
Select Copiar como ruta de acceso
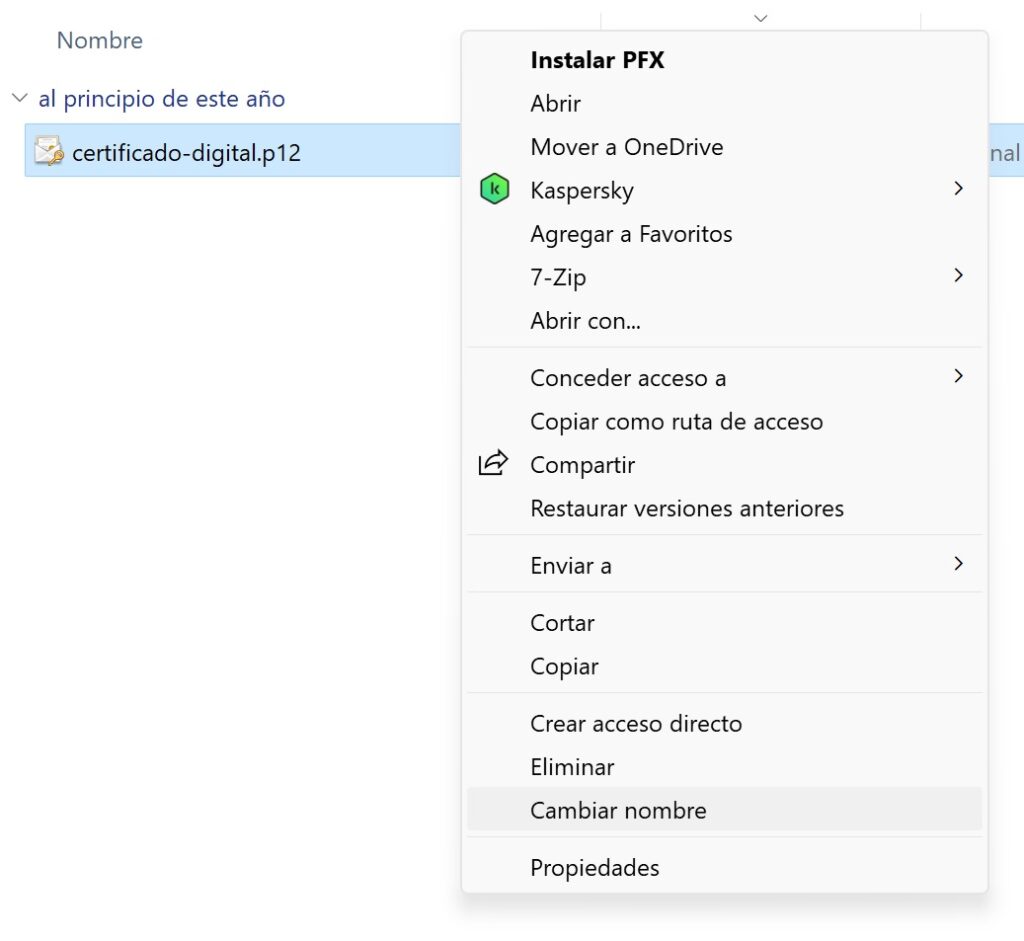pos(676,421)
